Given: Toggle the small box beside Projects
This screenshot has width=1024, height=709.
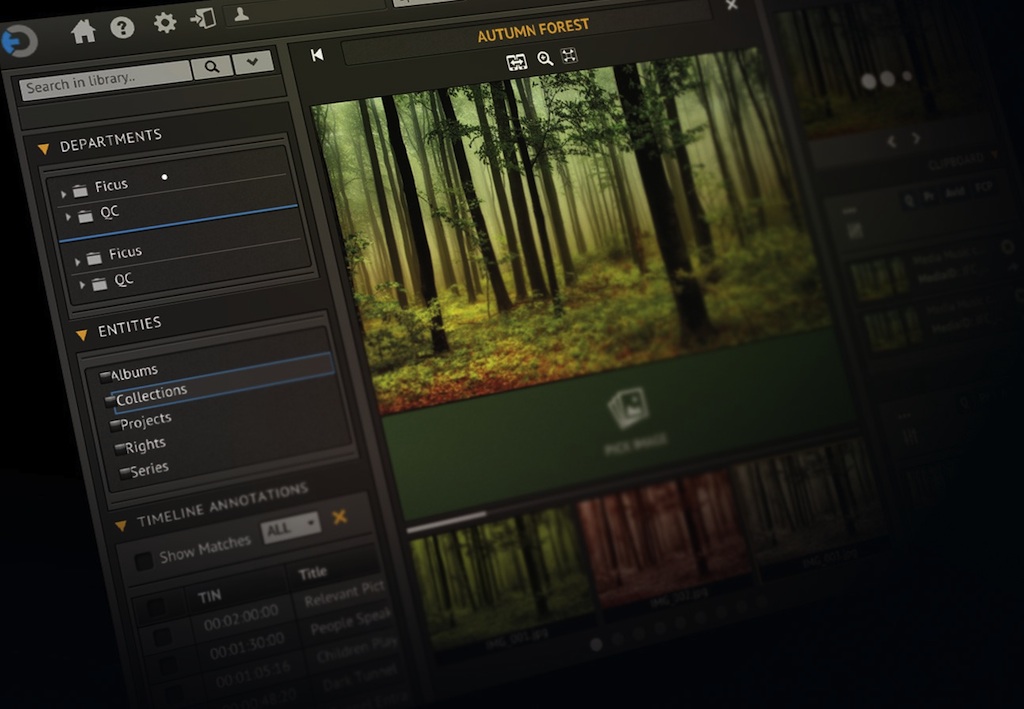Looking at the screenshot, I should pyautogui.click(x=115, y=425).
